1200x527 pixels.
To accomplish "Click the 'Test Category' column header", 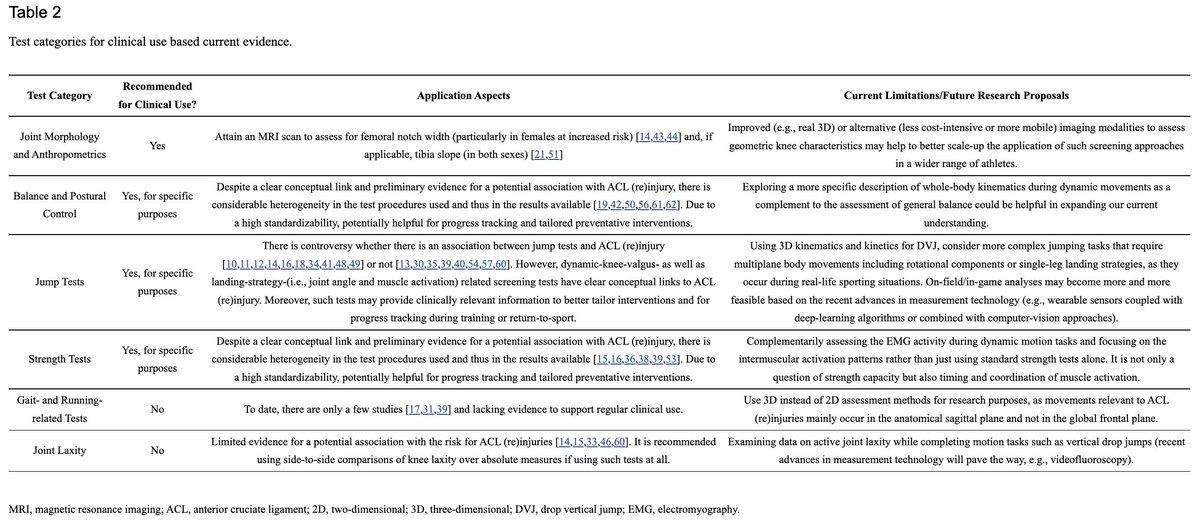I will [x=59, y=96].
